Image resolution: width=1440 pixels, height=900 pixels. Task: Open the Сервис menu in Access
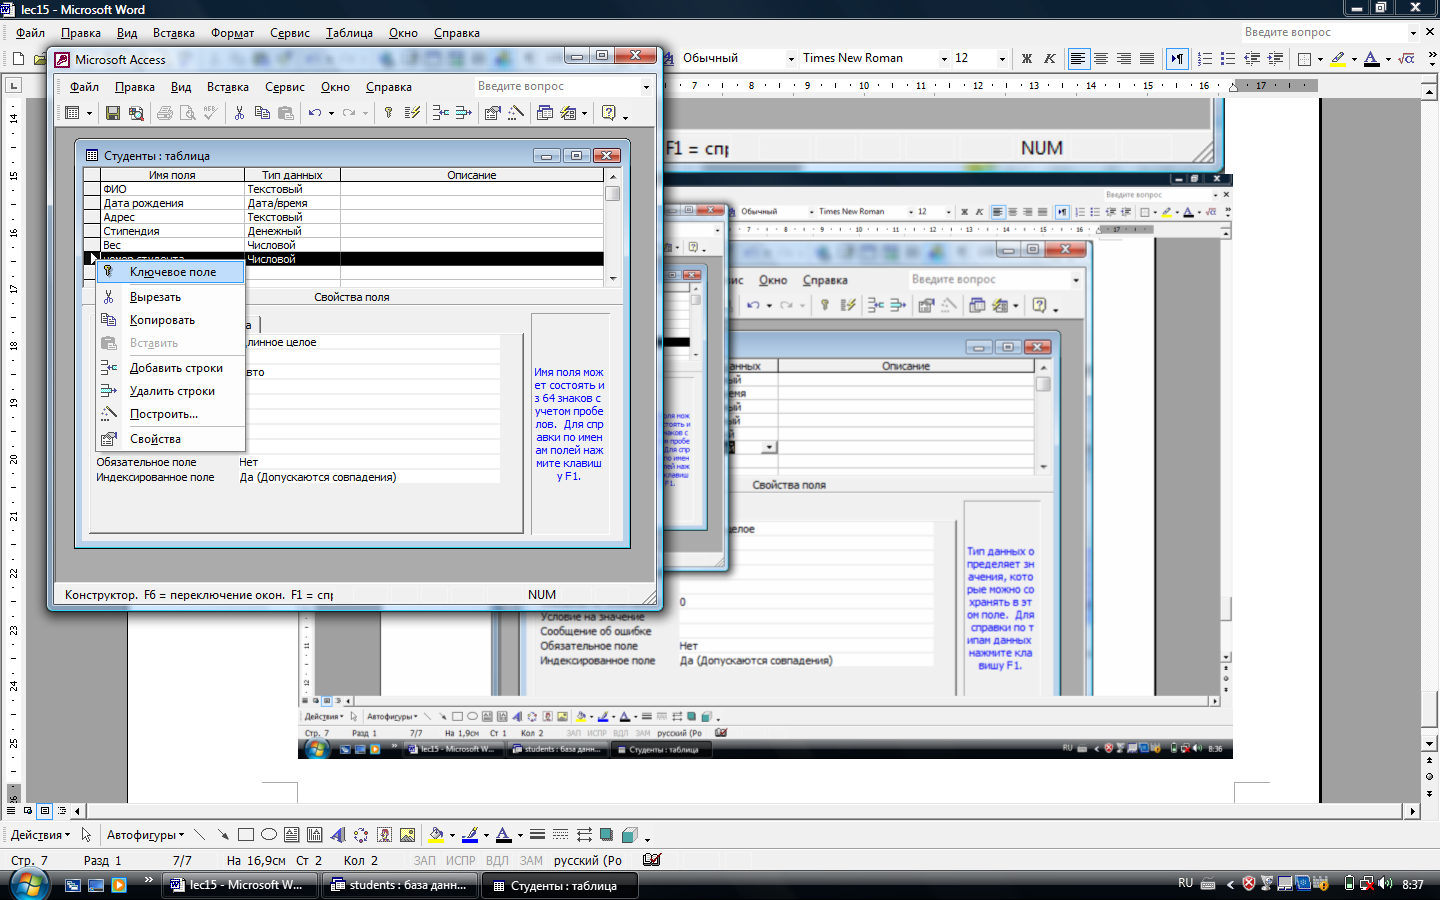285,87
